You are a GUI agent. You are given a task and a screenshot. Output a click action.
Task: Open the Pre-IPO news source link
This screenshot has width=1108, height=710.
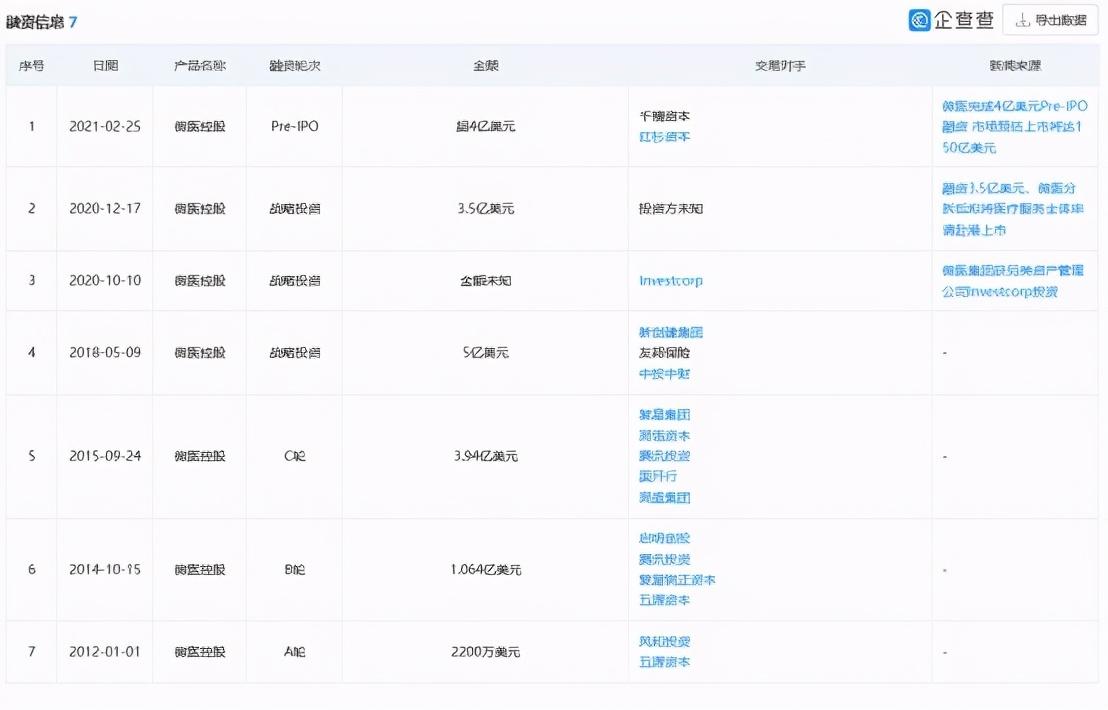coord(1014,126)
